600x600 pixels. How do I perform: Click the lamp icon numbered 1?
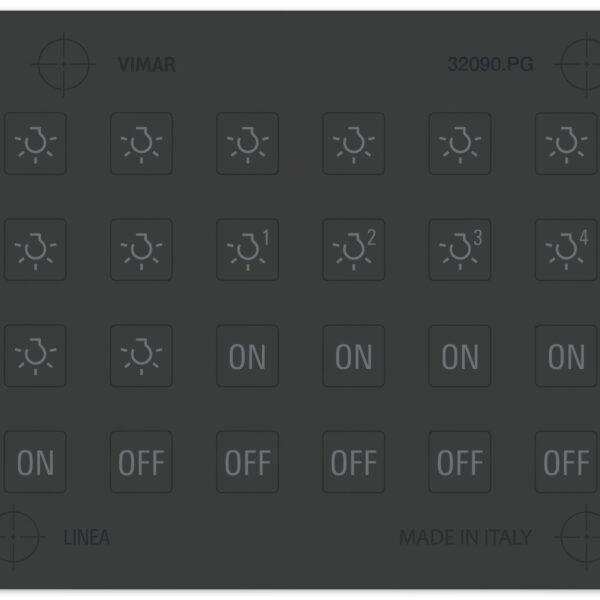[x=248, y=250]
